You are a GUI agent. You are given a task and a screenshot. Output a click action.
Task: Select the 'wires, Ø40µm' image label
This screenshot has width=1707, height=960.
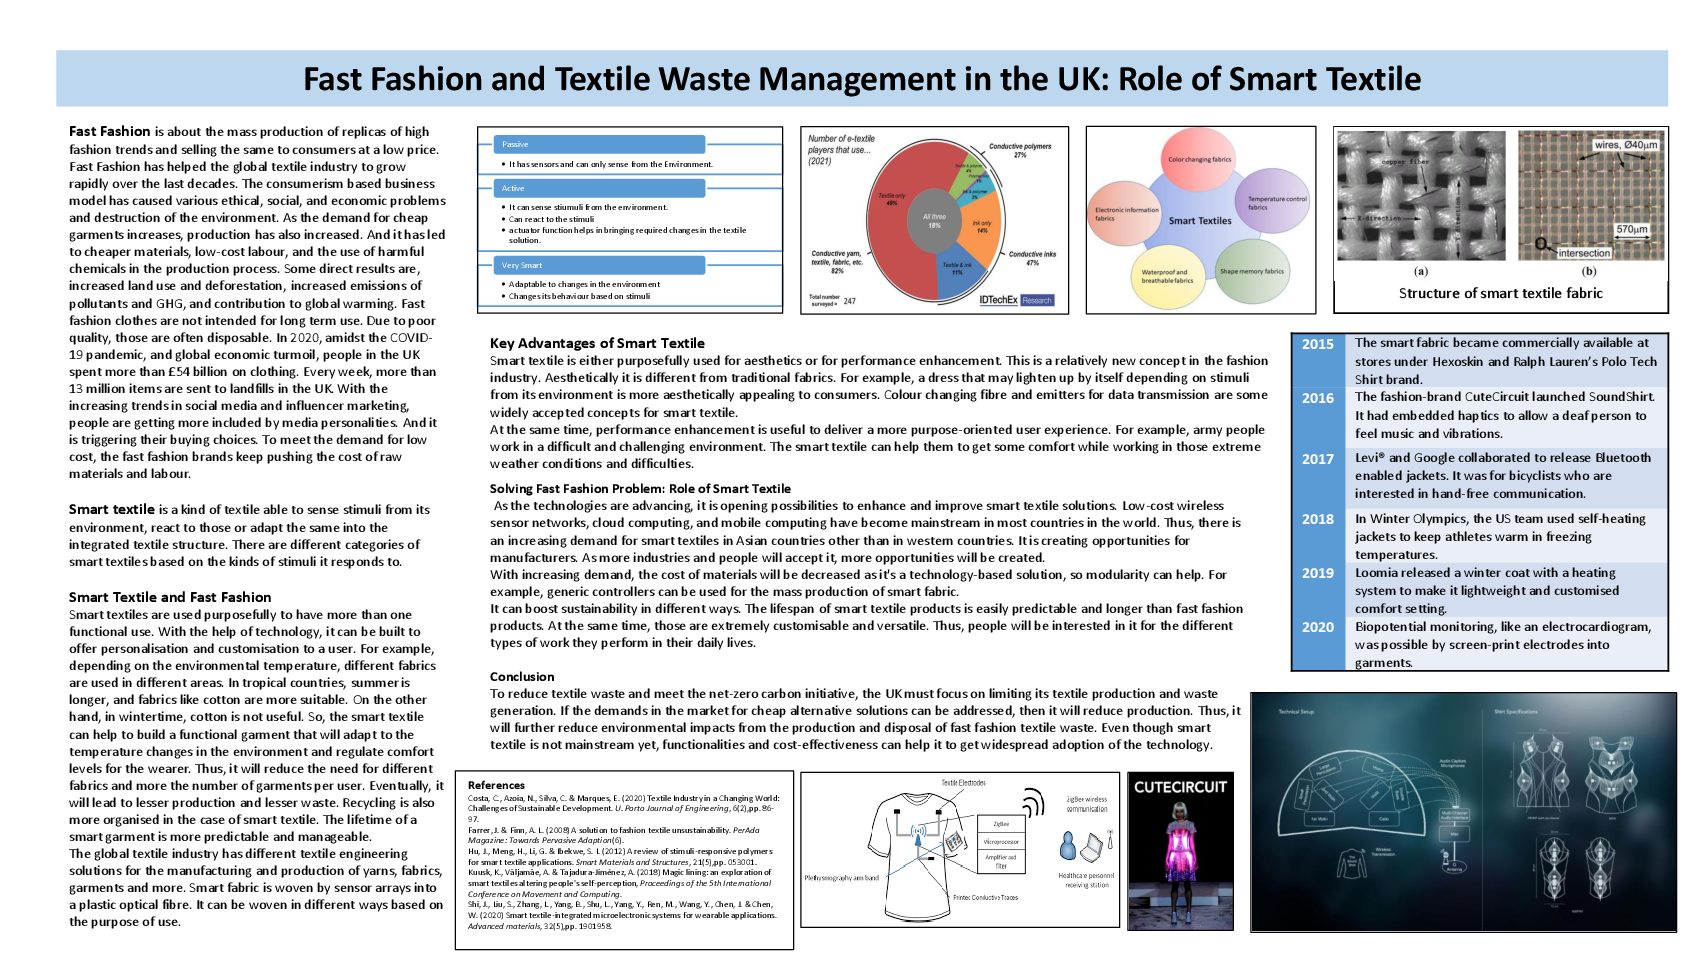click(1626, 145)
